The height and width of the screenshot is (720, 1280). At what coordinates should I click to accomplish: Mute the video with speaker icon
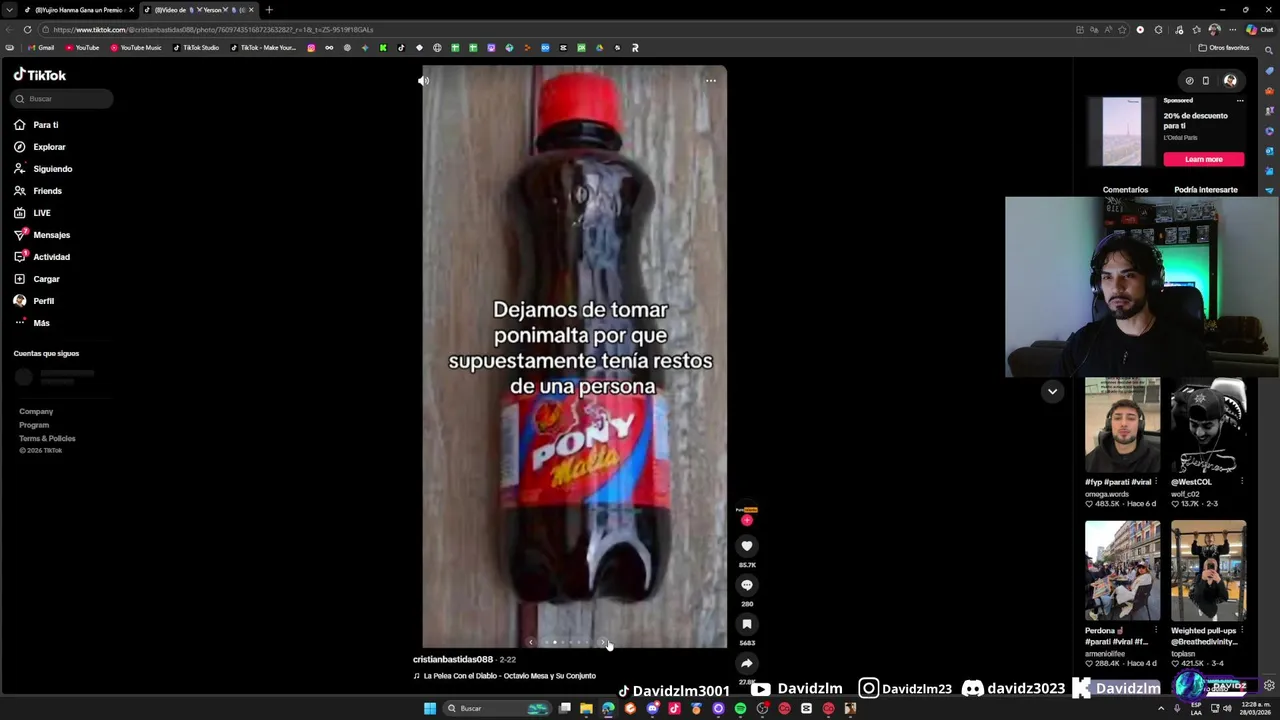[x=424, y=81]
